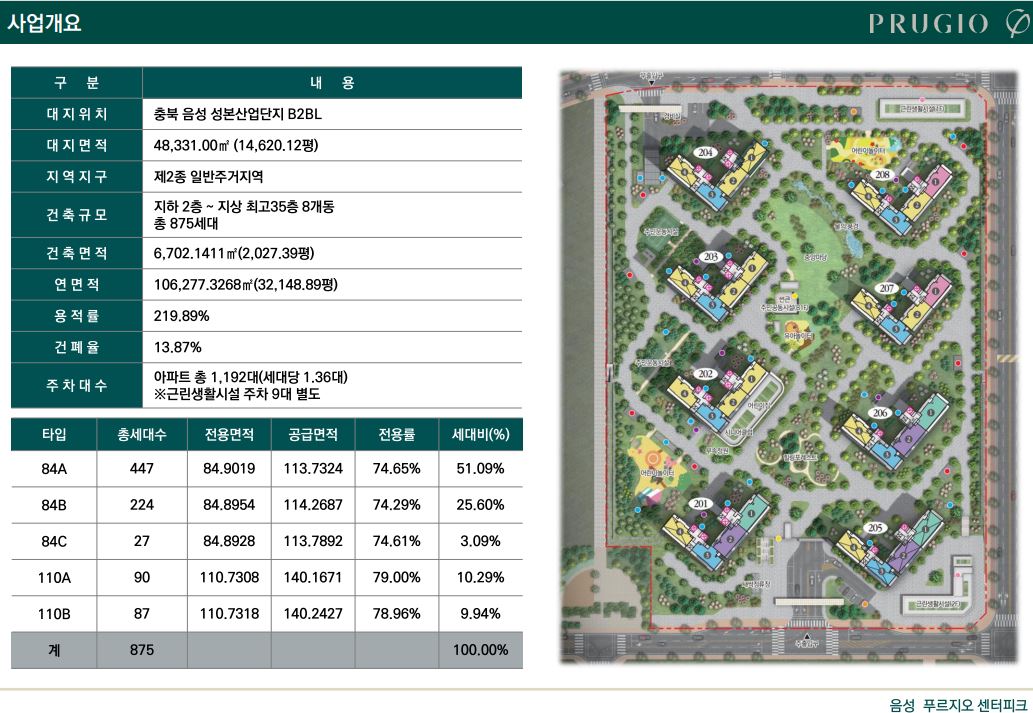This screenshot has width=1033, height=713.
Task: Click the 주차대수 row label
Action: pos(76,385)
